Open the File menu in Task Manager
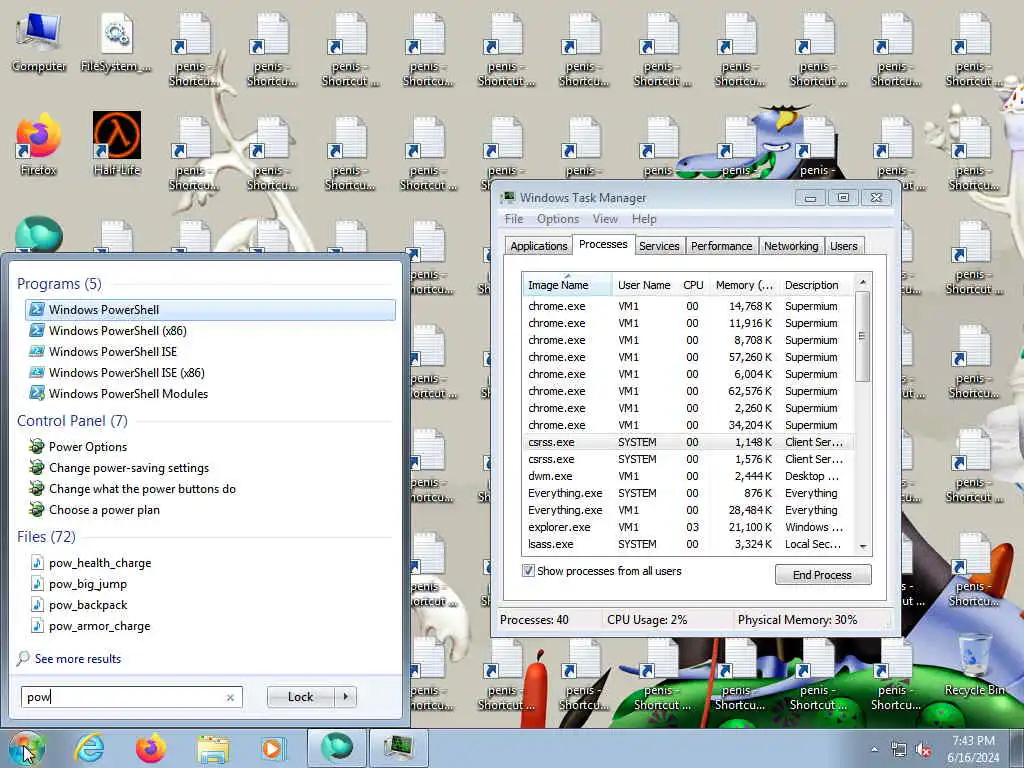The image size is (1024, 768). click(x=513, y=219)
